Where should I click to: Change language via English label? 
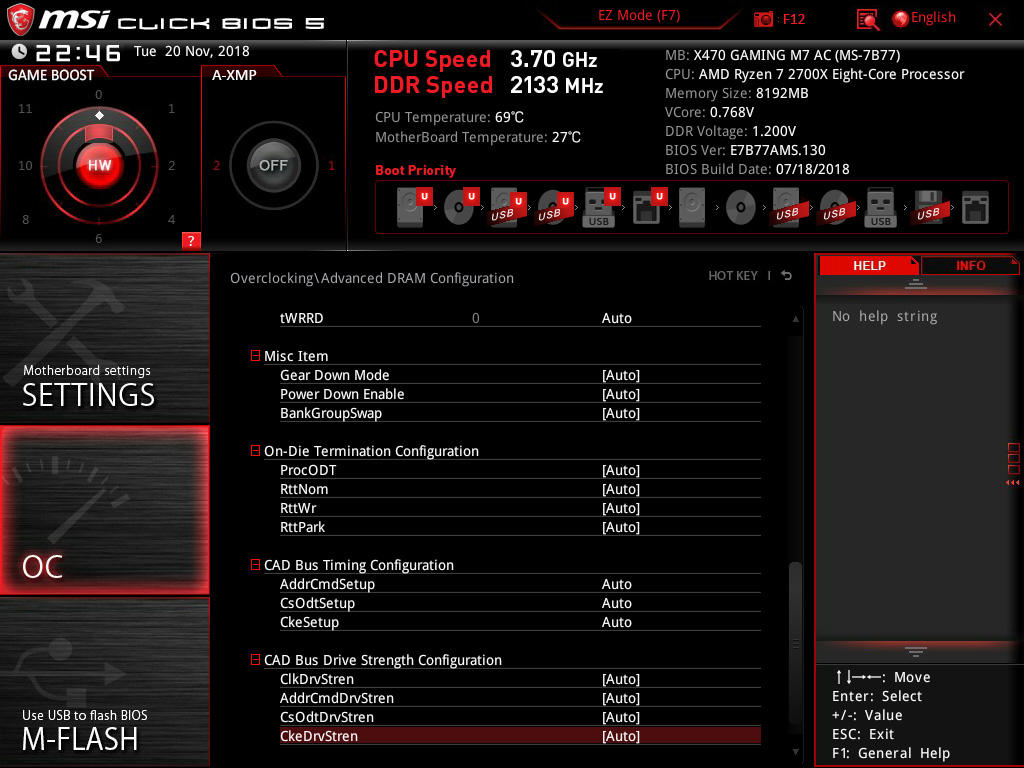[x=933, y=18]
